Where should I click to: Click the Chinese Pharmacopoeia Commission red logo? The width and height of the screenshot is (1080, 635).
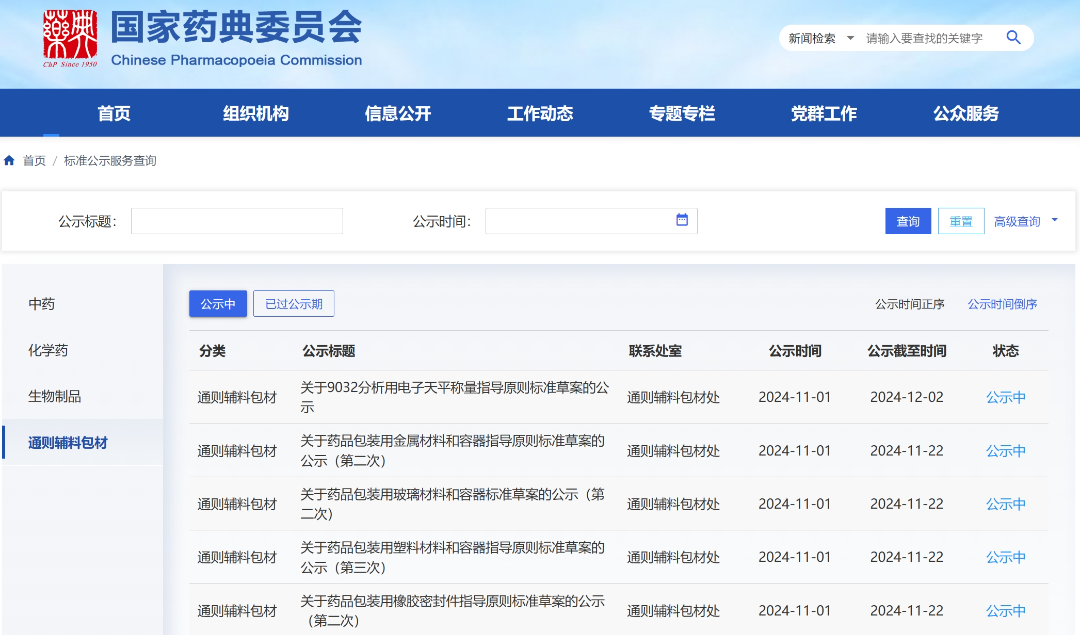click(x=70, y=38)
